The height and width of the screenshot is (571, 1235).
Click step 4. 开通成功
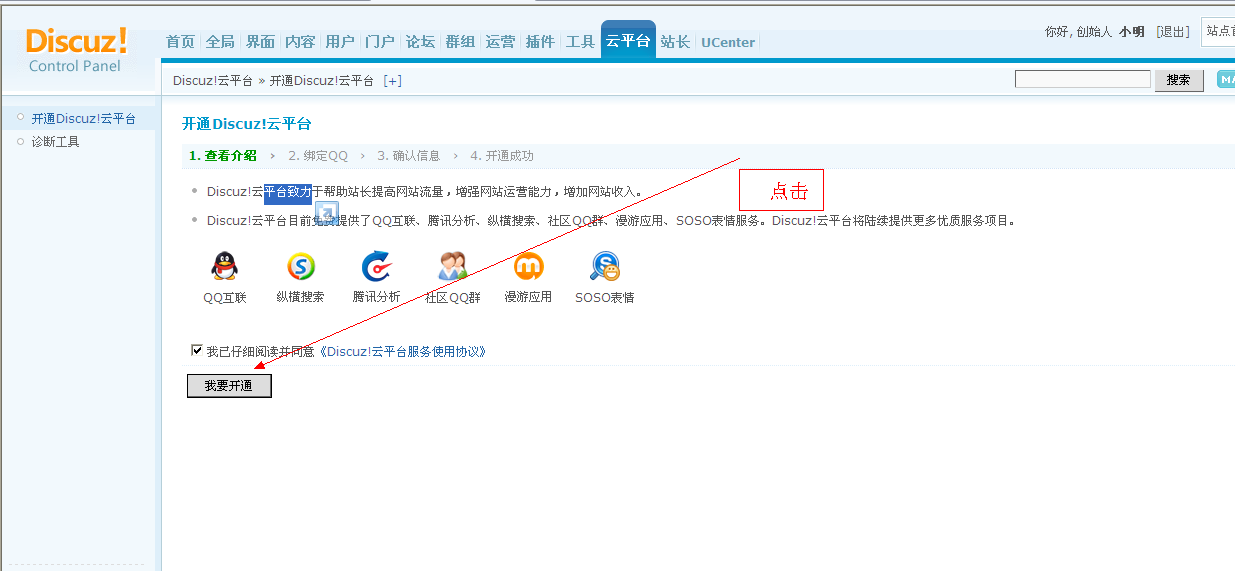(x=502, y=156)
